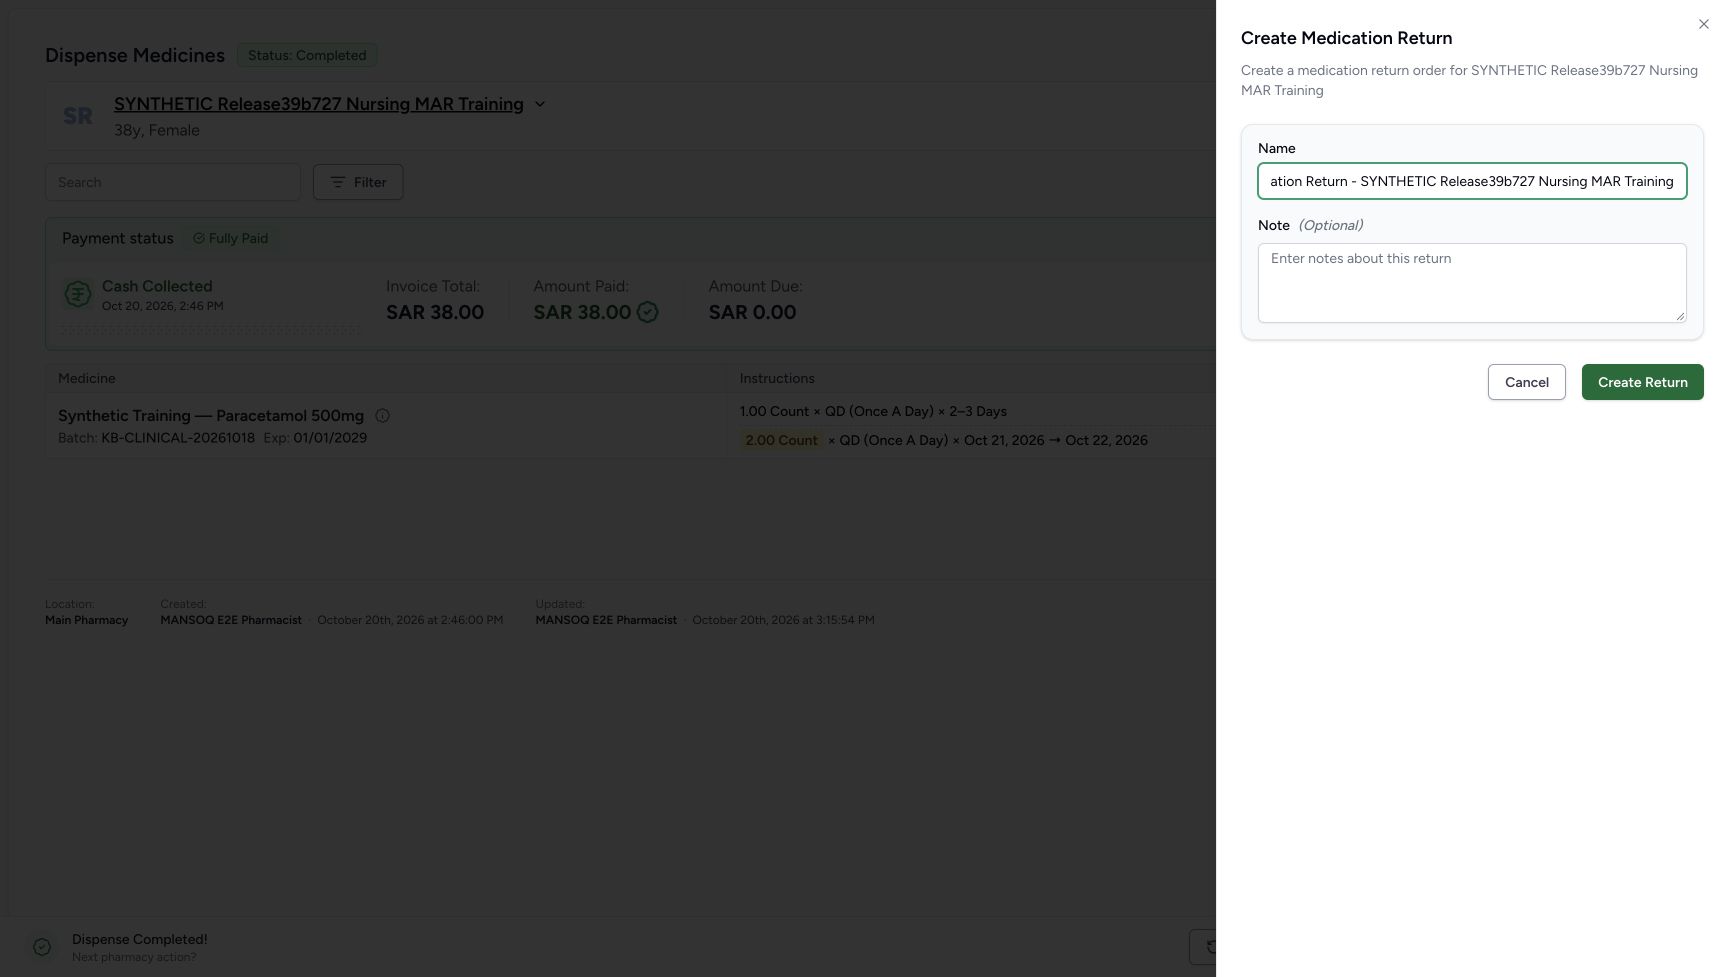Viewport: 1728px width, 977px height.
Task: Click the 1.00 Count × QD instruction line
Action: (x=873, y=411)
